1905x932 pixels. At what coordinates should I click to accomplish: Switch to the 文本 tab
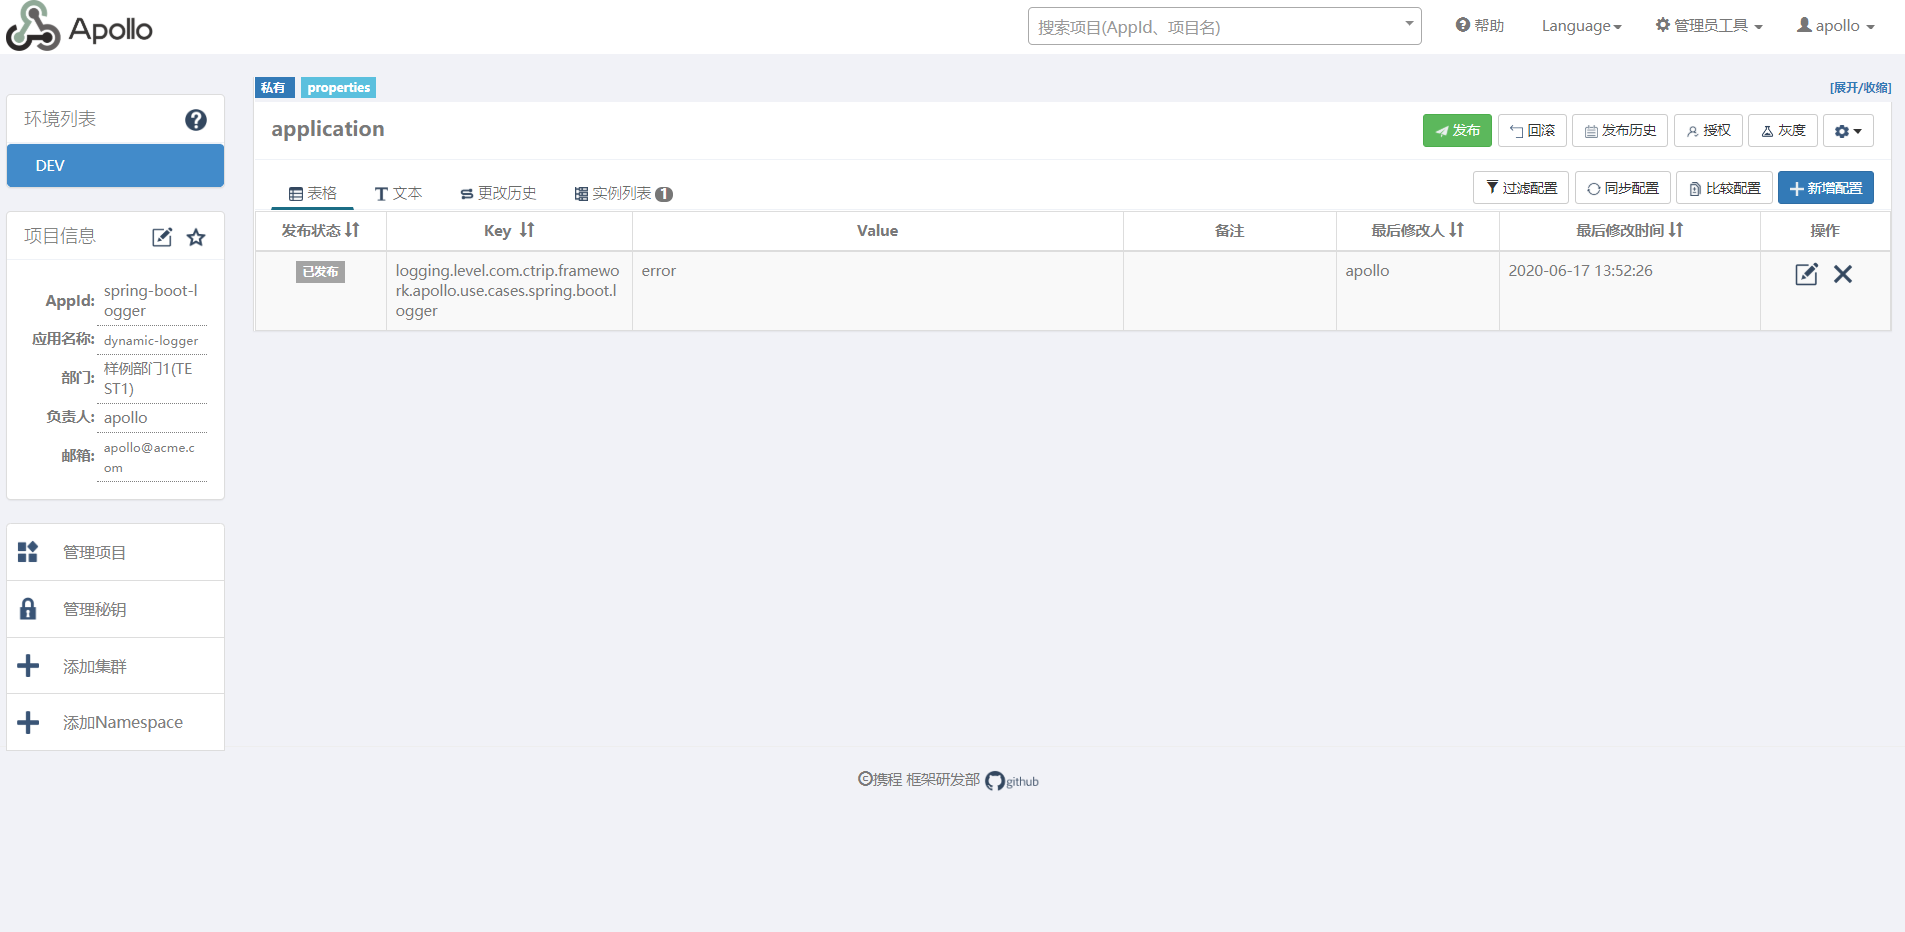point(398,193)
